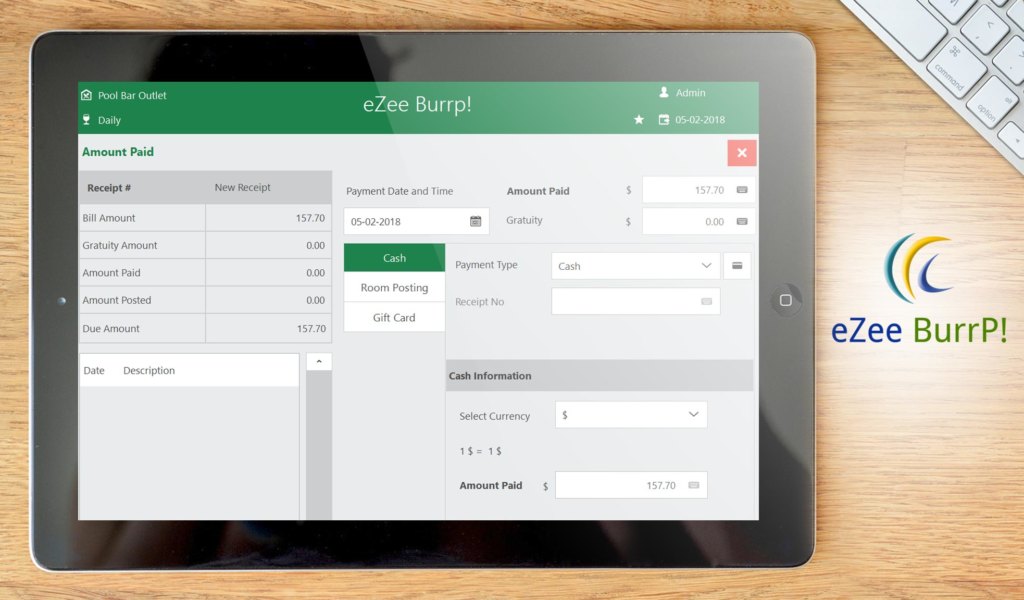Screen dimensions: 1024x600
Task: Collapse list with the up-arrow button
Action: click(x=318, y=362)
